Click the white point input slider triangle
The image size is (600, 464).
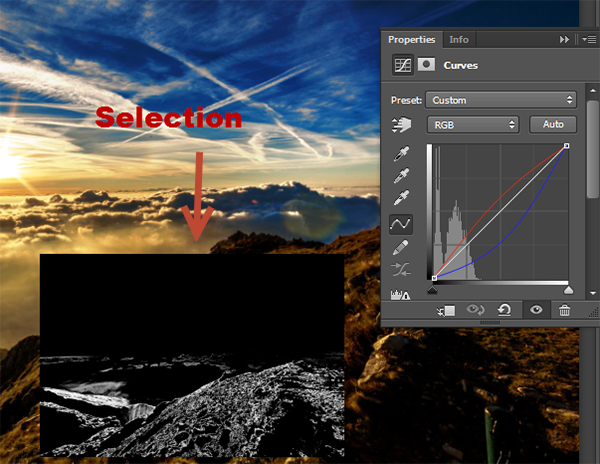pyautogui.click(x=568, y=289)
